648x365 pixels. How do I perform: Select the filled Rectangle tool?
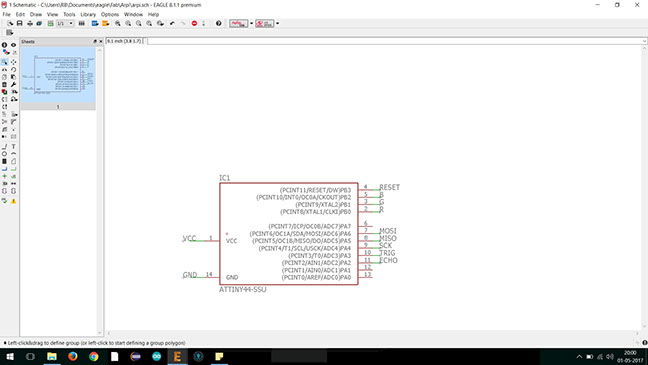[x=4, y=161]
